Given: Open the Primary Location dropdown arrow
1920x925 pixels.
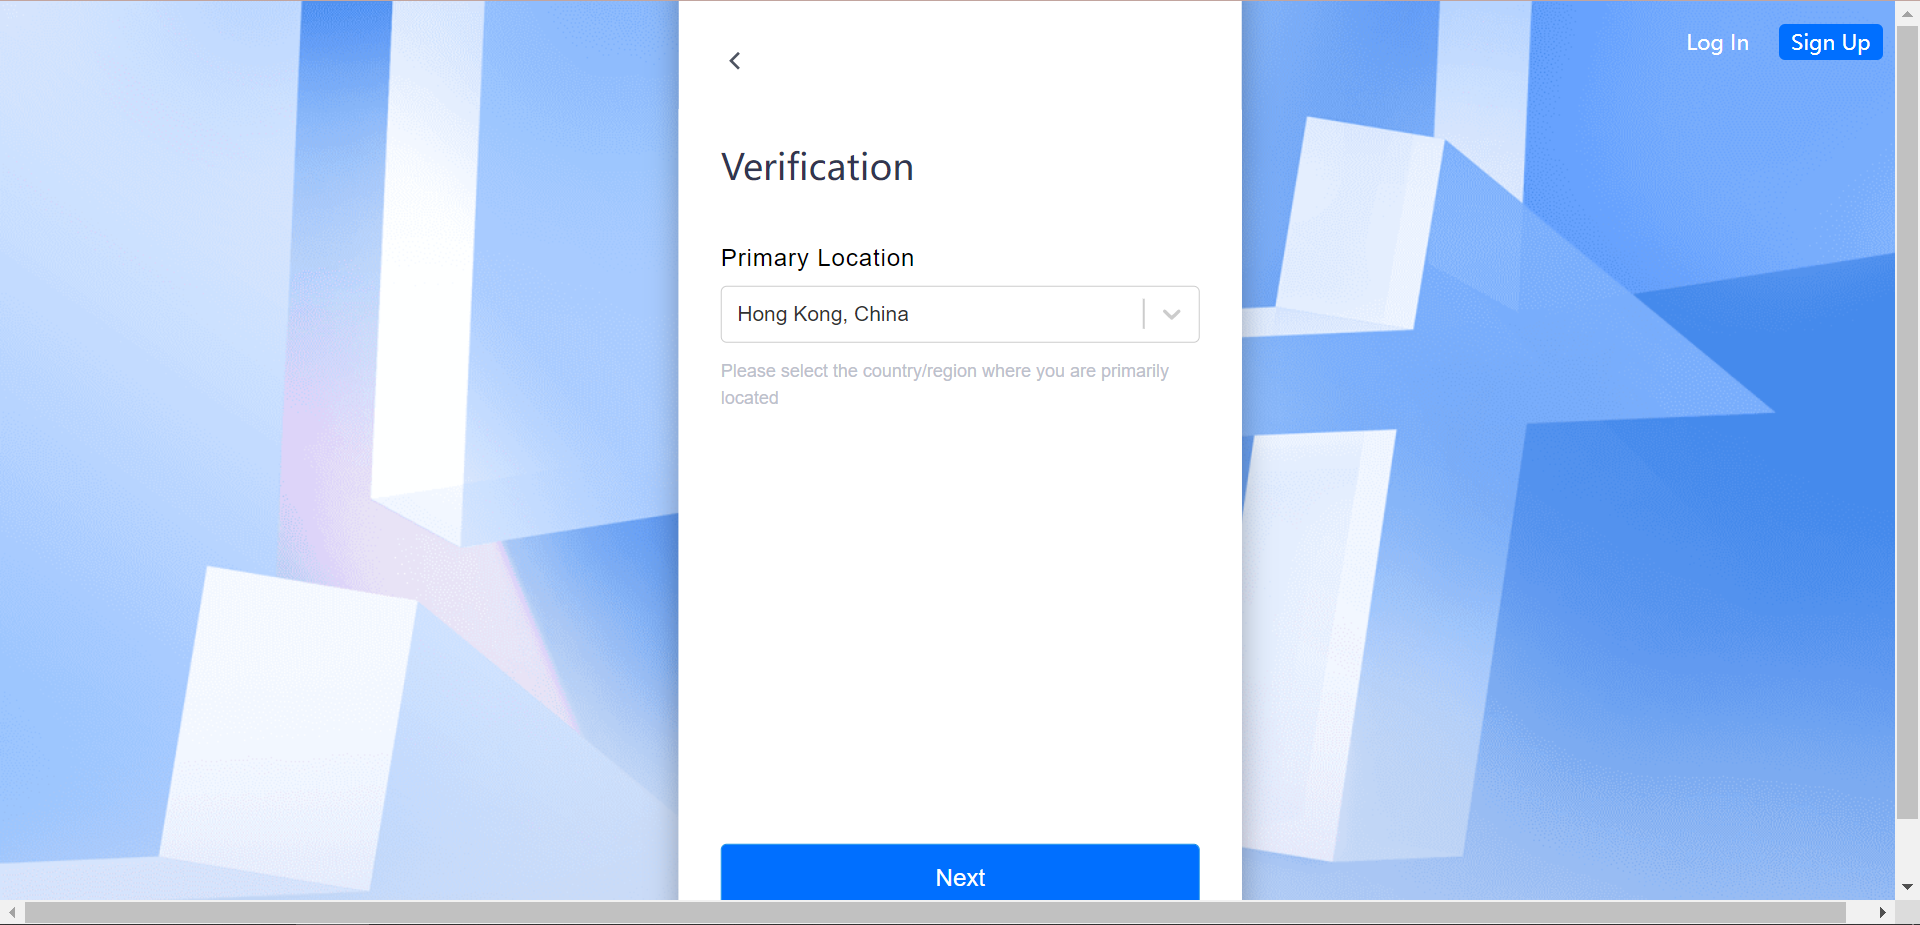Looking at the screenshot, I should point(1172,314).
